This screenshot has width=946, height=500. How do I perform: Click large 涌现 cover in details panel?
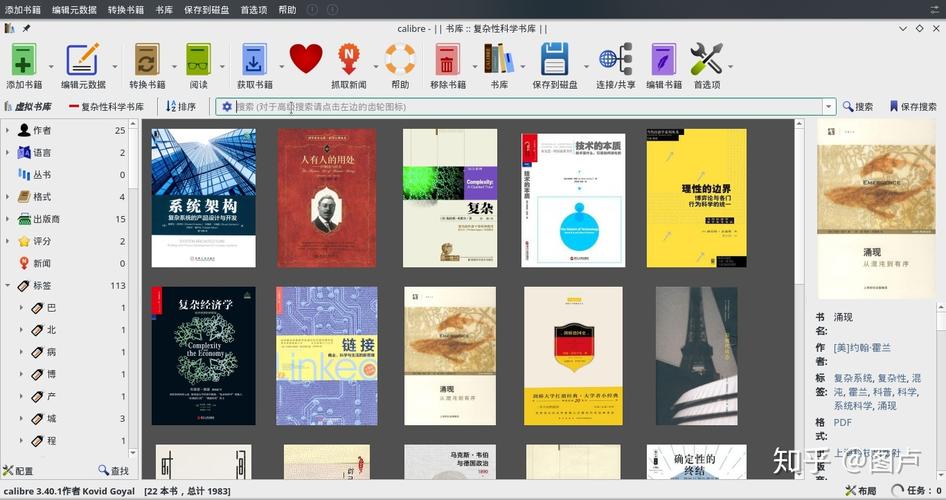pos(876,209)
